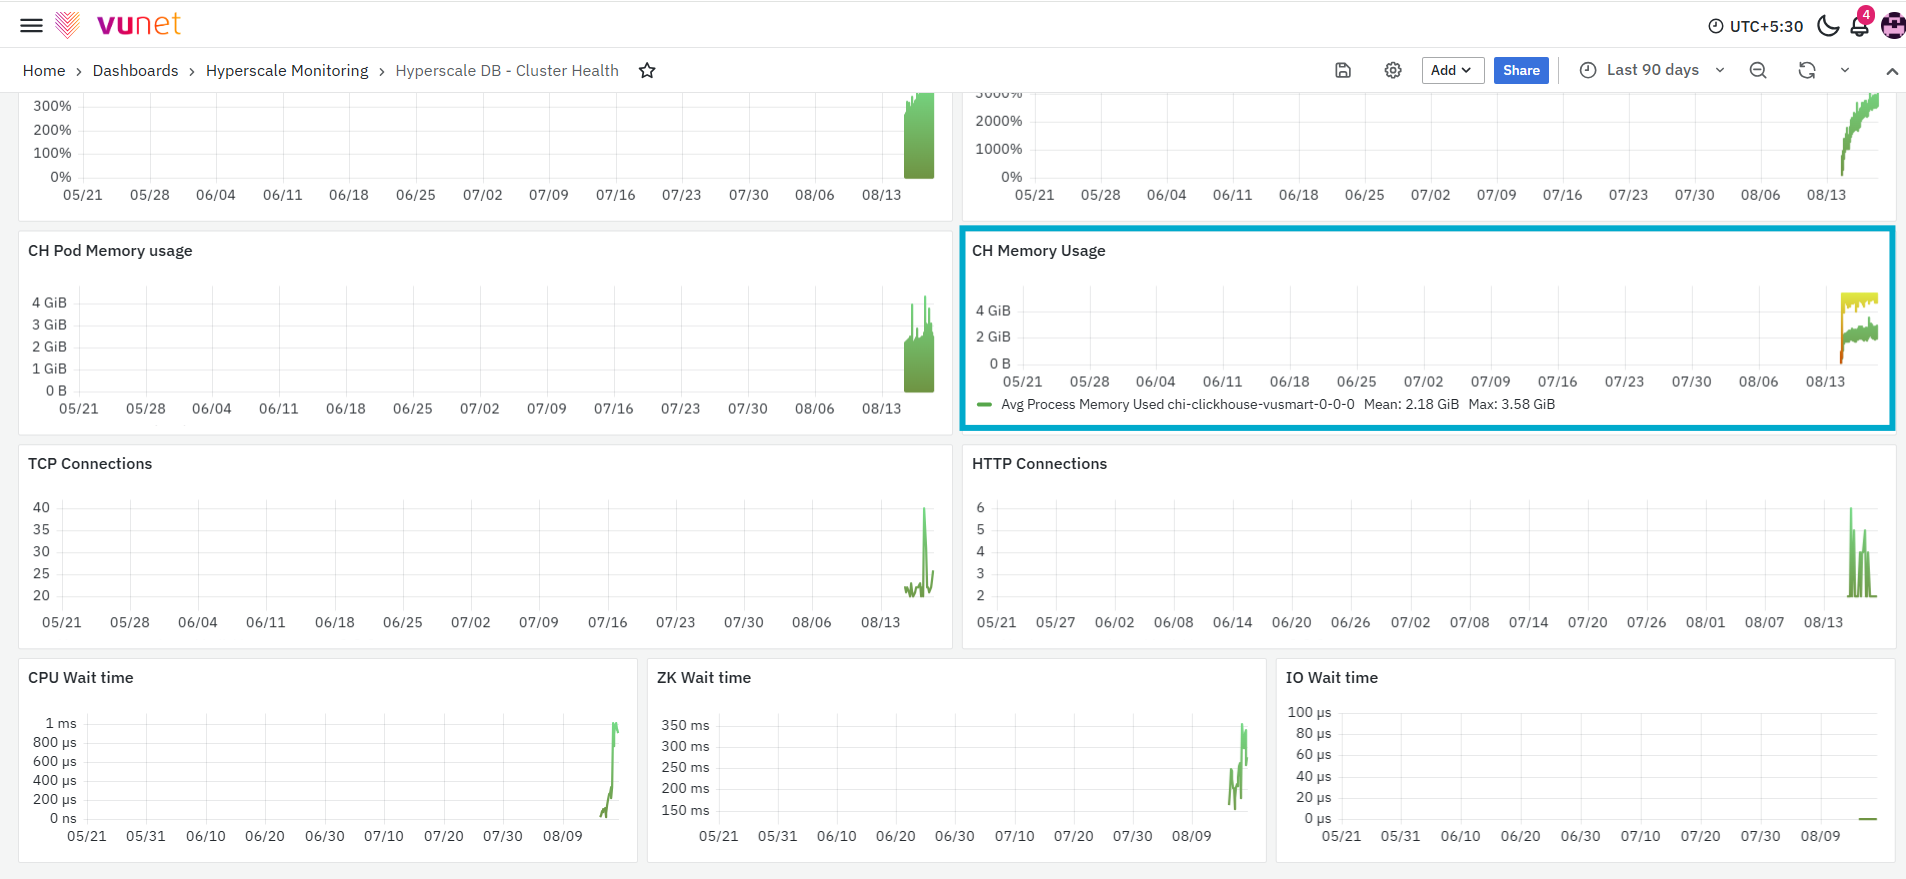1906x879 pixels.
Task: Navigate to Dashboards breadcrumb
Action: pos(135,70)
